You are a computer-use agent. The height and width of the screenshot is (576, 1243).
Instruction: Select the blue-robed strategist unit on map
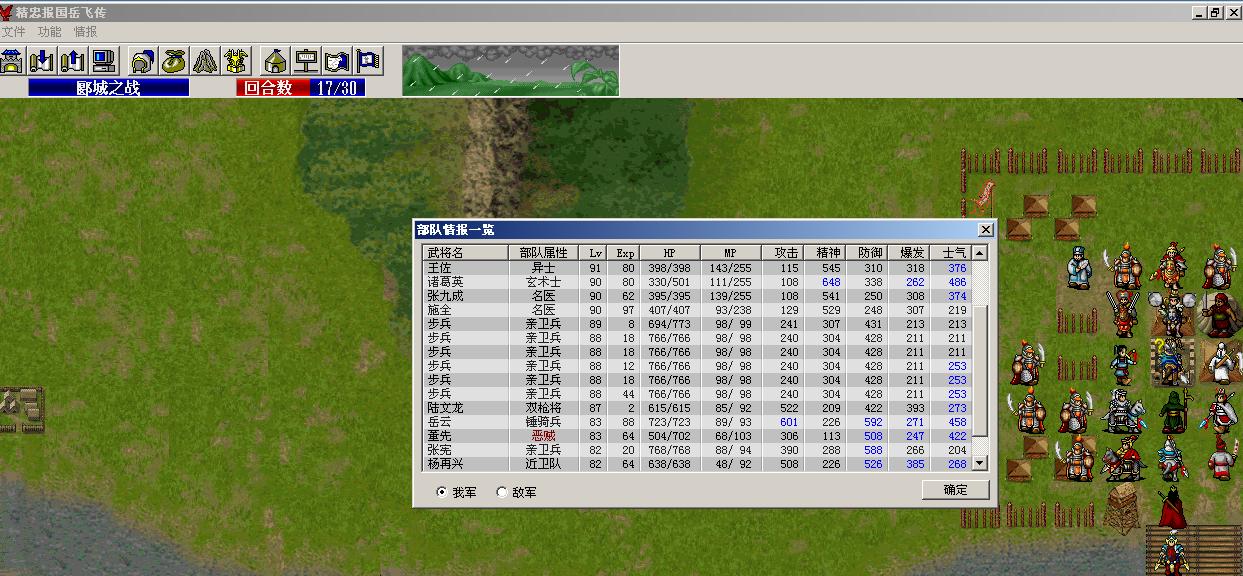click(x=1077, y=268)
